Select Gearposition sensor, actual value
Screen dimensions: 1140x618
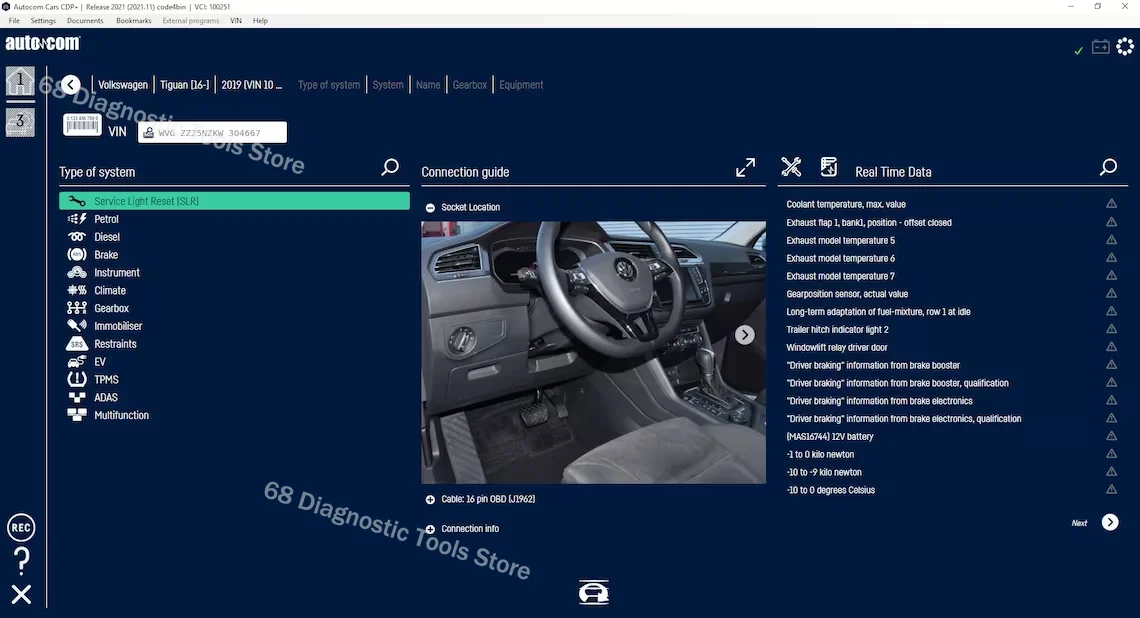click(x=847, y=294)
